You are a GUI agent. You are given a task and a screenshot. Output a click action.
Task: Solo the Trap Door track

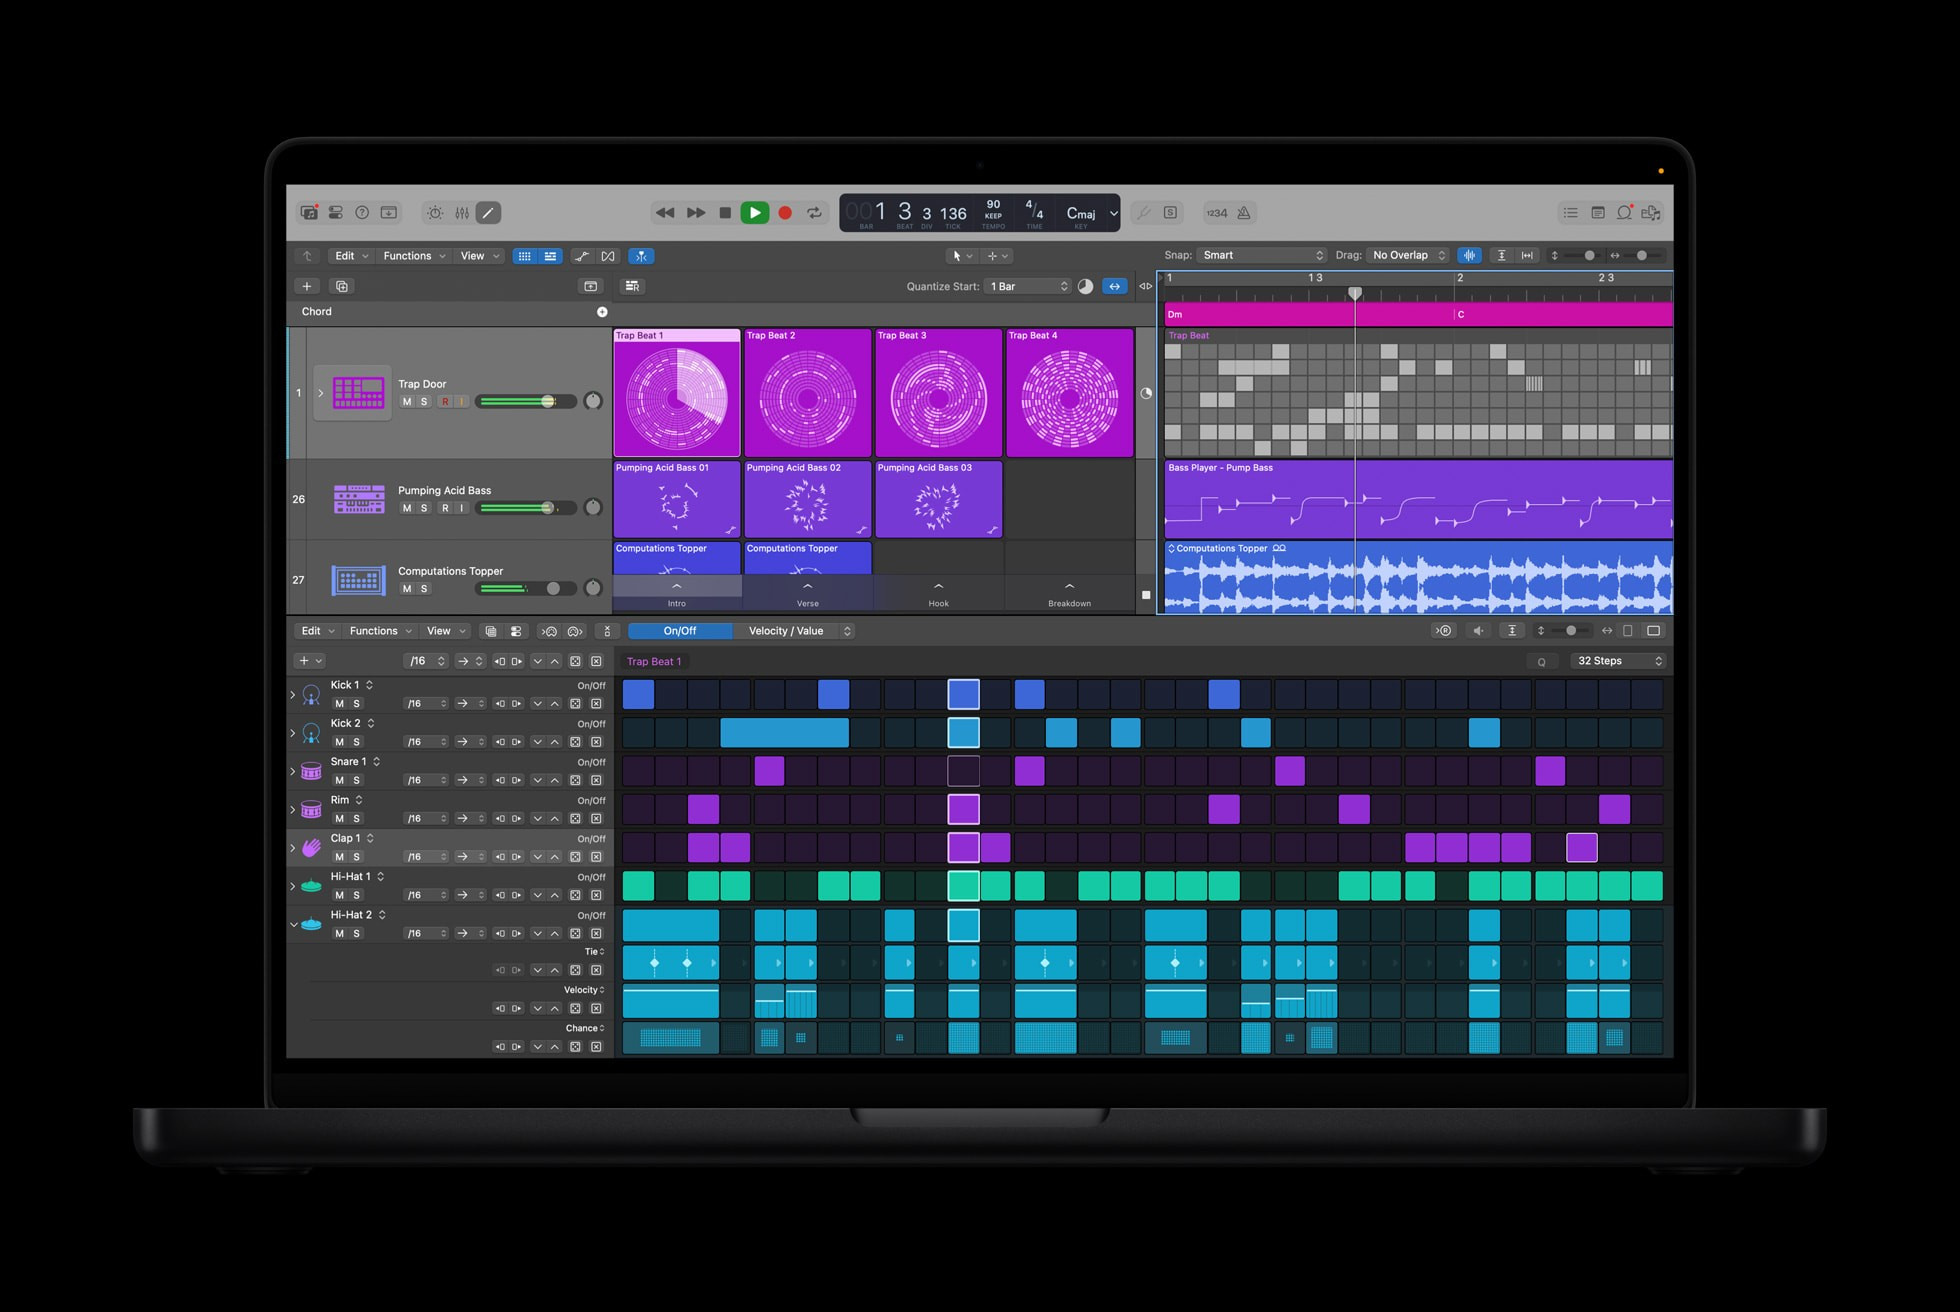pos(423,401)
